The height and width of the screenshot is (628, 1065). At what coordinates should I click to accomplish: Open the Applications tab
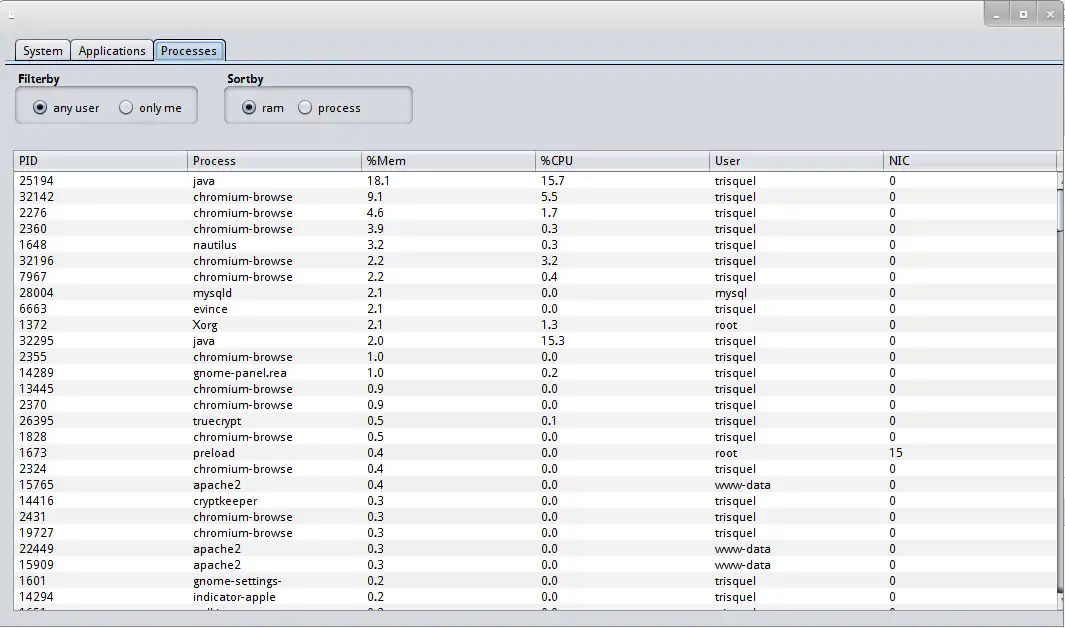pyautogui.click(x=112, y=51)
